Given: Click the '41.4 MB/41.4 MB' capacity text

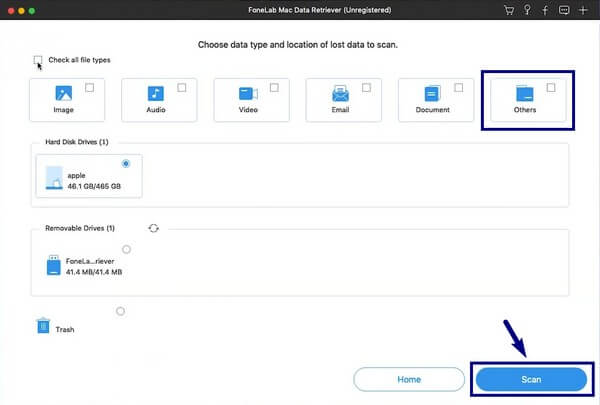Looking at the screenshot, I should point(94,272).
